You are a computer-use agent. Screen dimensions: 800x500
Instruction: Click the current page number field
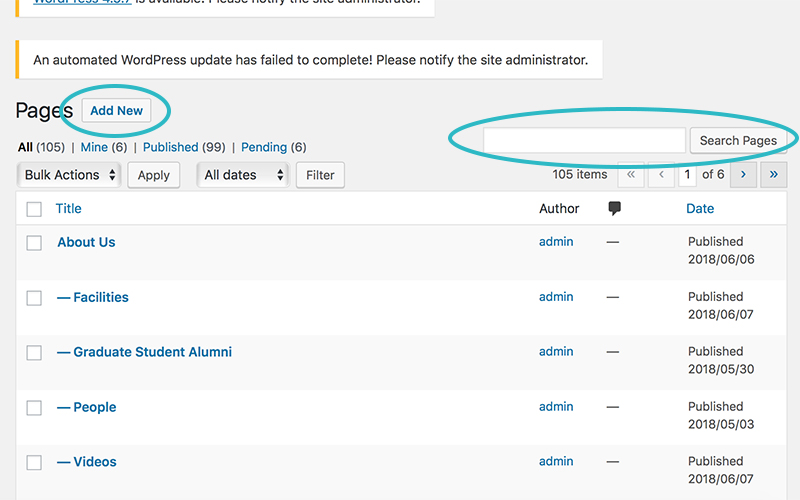(x=687, y=174)
